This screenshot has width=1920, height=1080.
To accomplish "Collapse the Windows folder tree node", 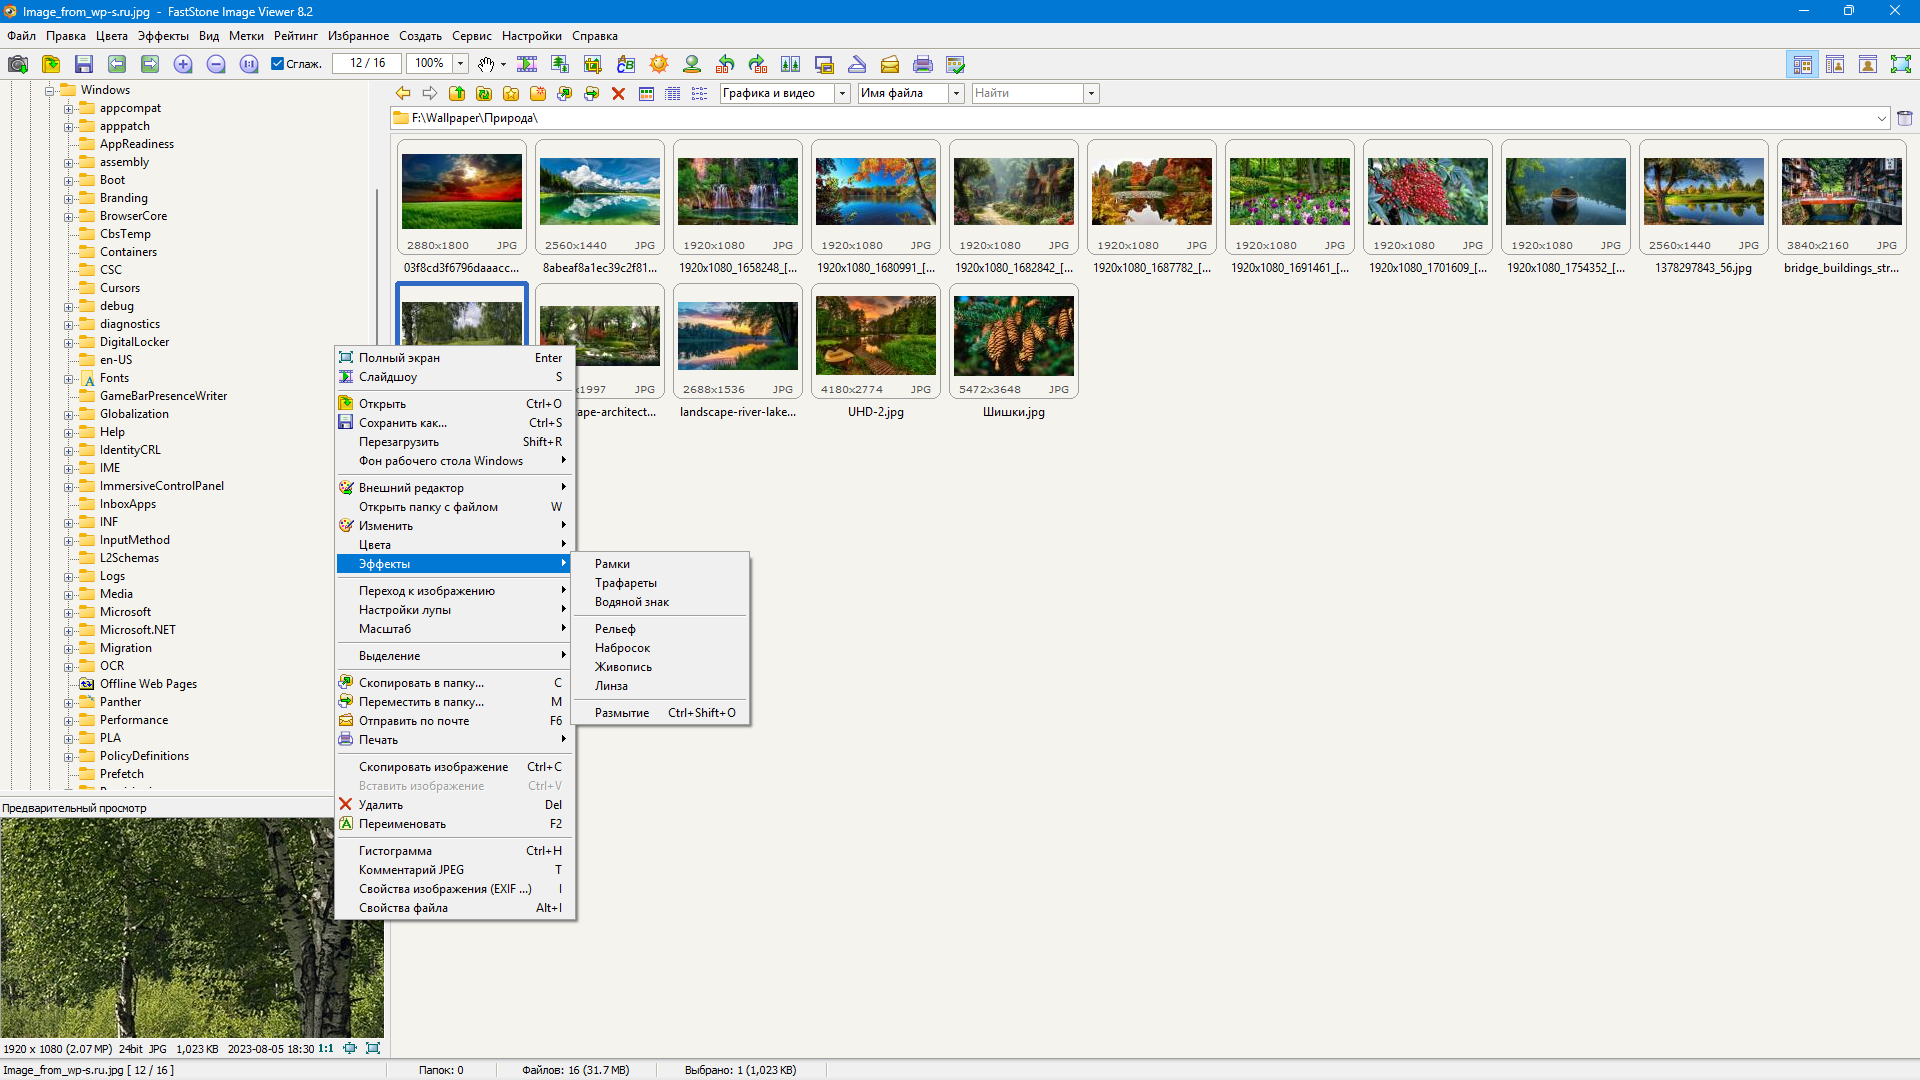I will [49, 91].
